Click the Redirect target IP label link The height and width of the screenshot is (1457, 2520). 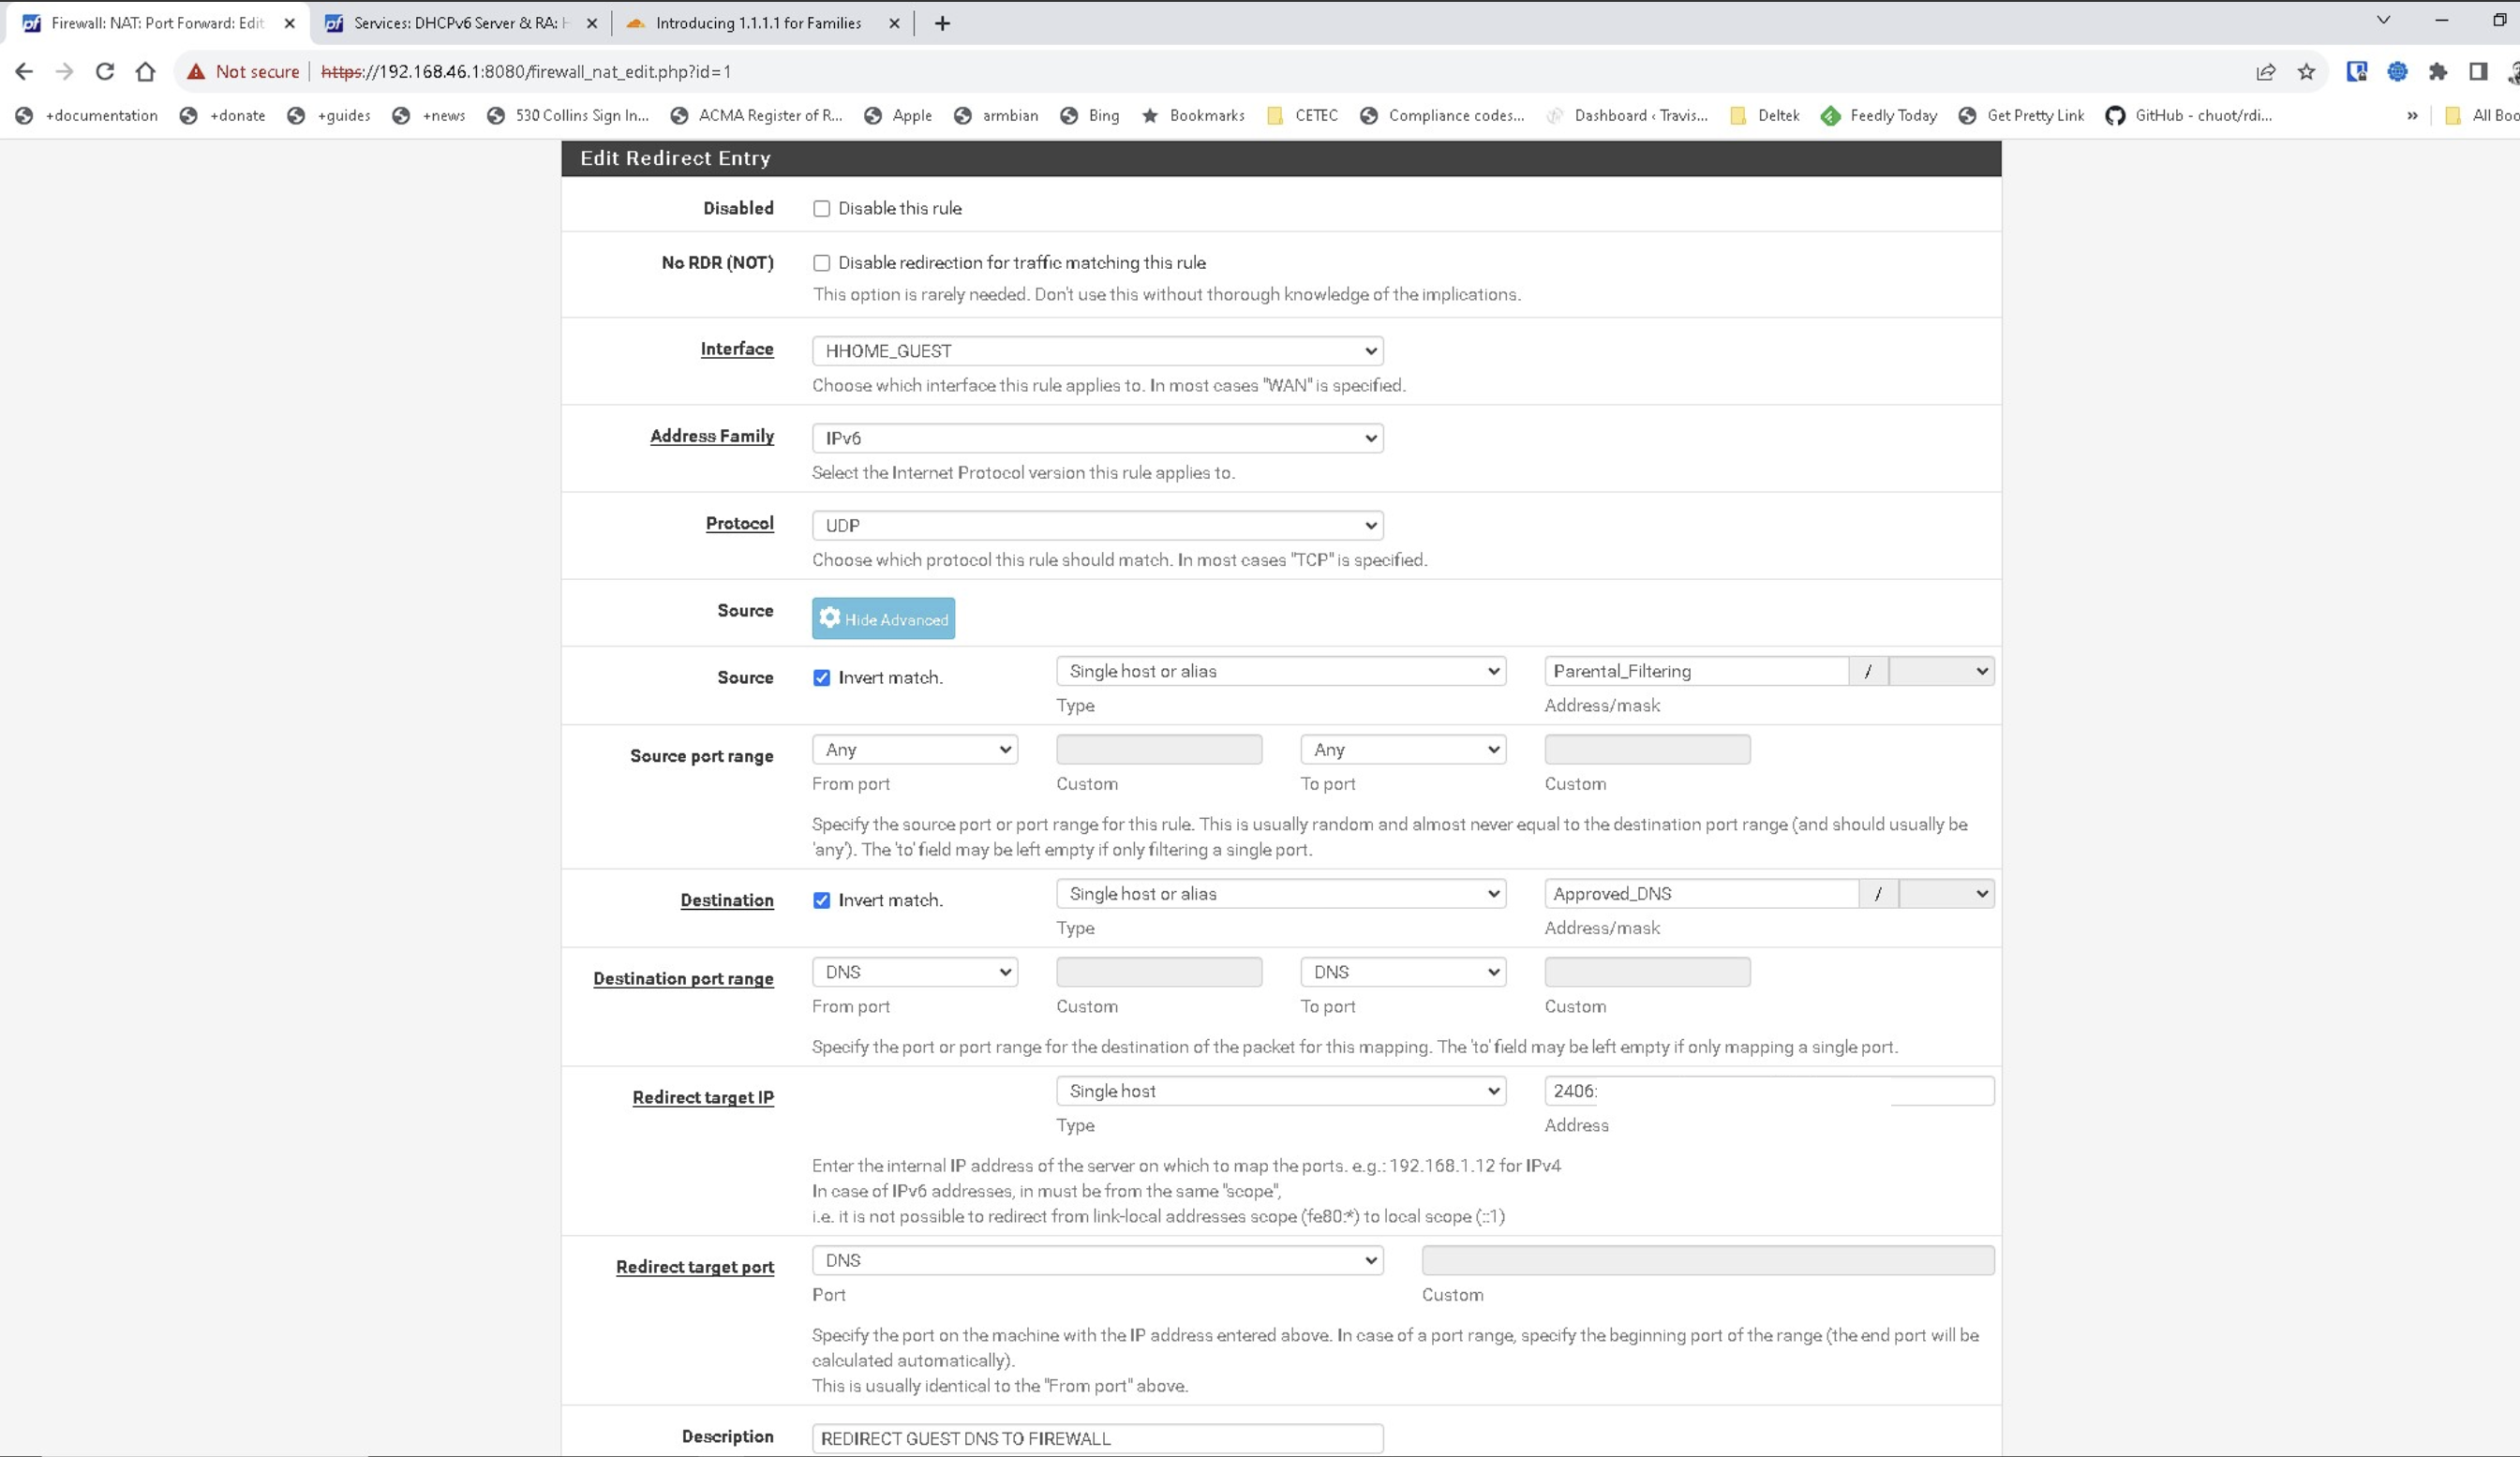click(x=702, y=1097)
